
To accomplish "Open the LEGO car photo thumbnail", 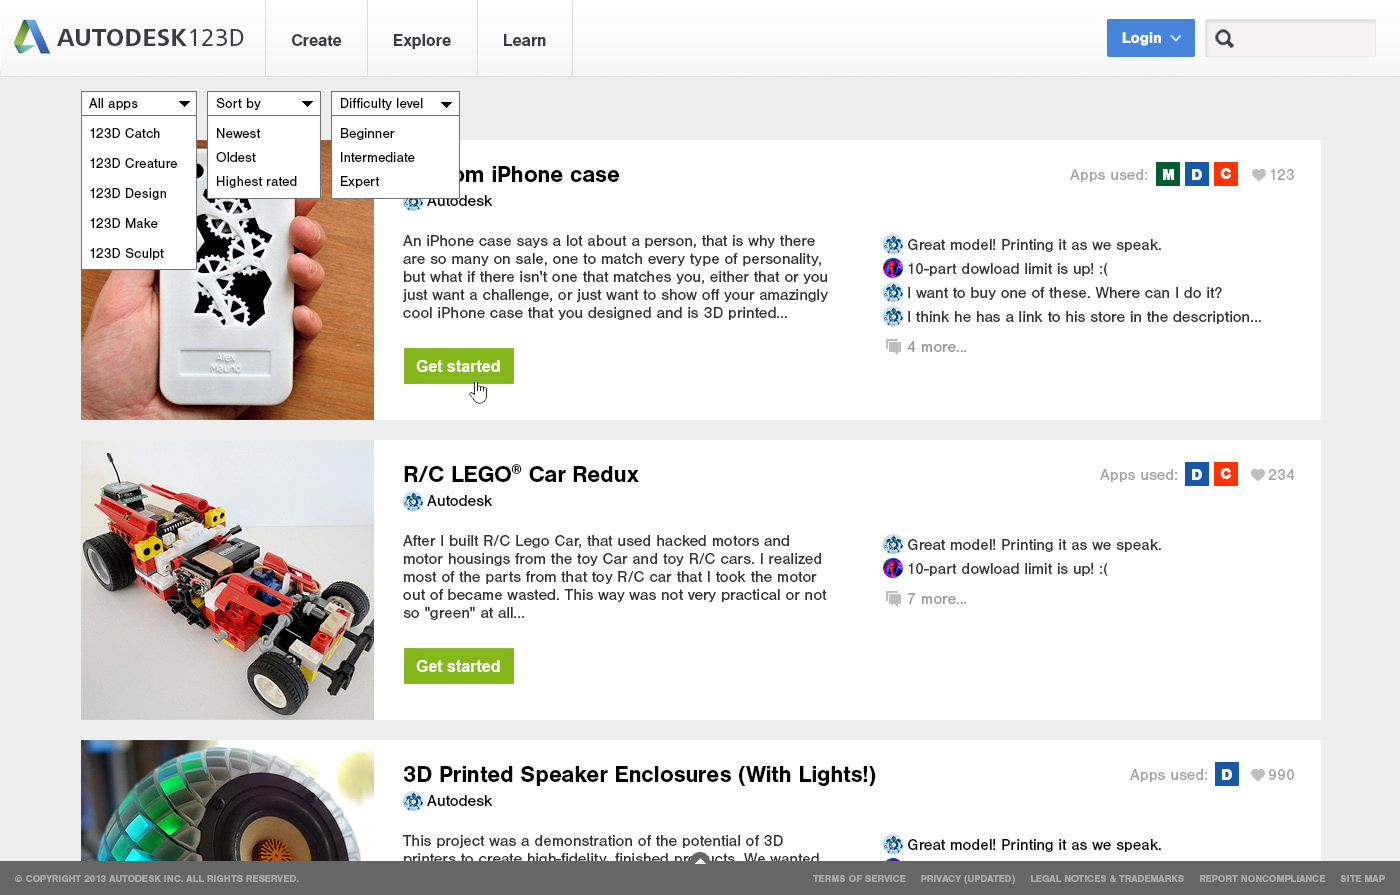I will pyautogui.click(x=227, y=580).
